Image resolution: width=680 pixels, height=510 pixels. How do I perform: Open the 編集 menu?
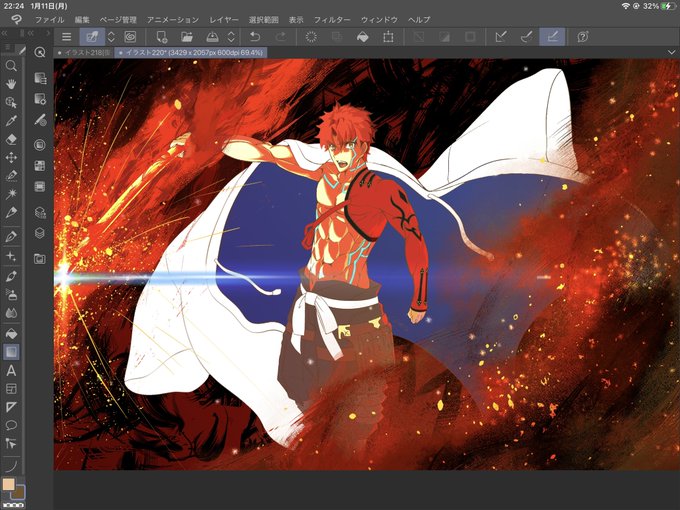(x=82, y=20)
